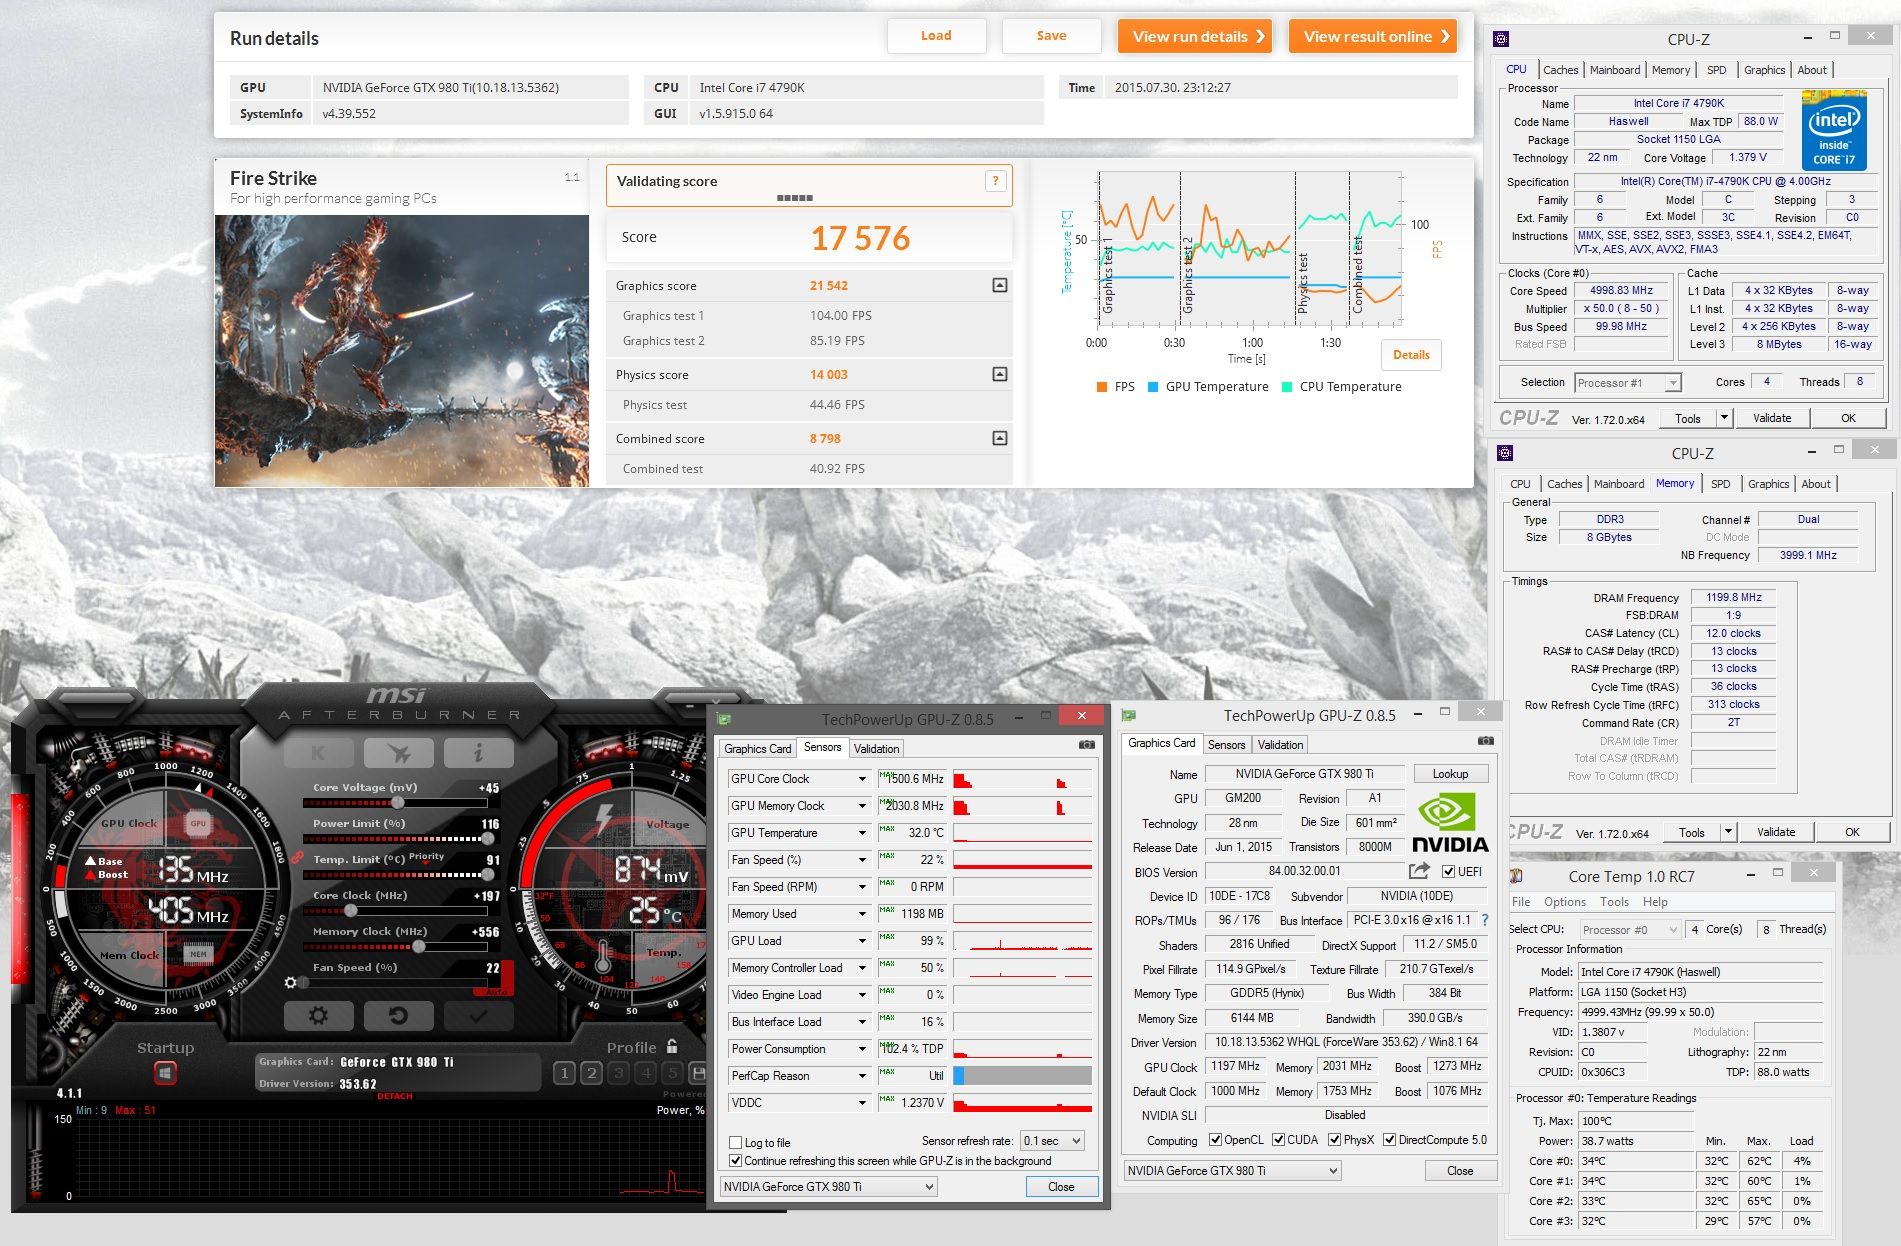This screenshot has width=1901, height=1246.
Task: Click the BIOS export arrow icon in GPU-Z
Action: tap(1419, 871)
